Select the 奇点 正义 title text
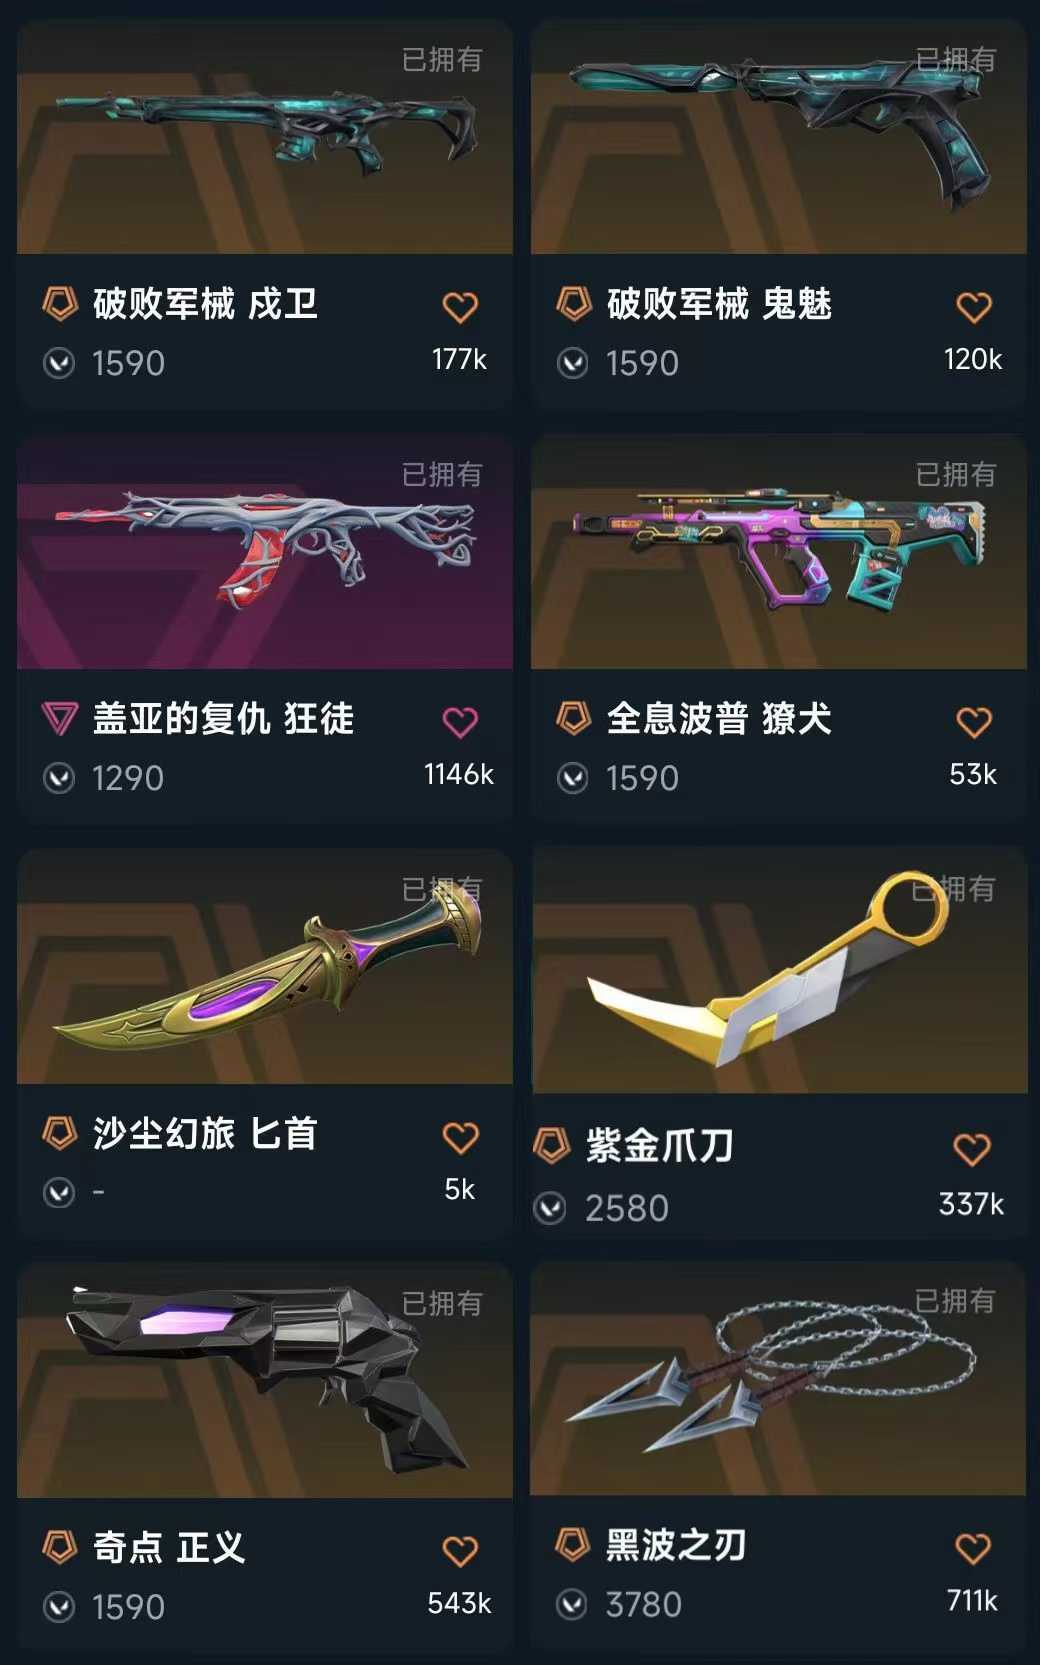This screenshot has width=1040, height=1665. [169, 1547]
